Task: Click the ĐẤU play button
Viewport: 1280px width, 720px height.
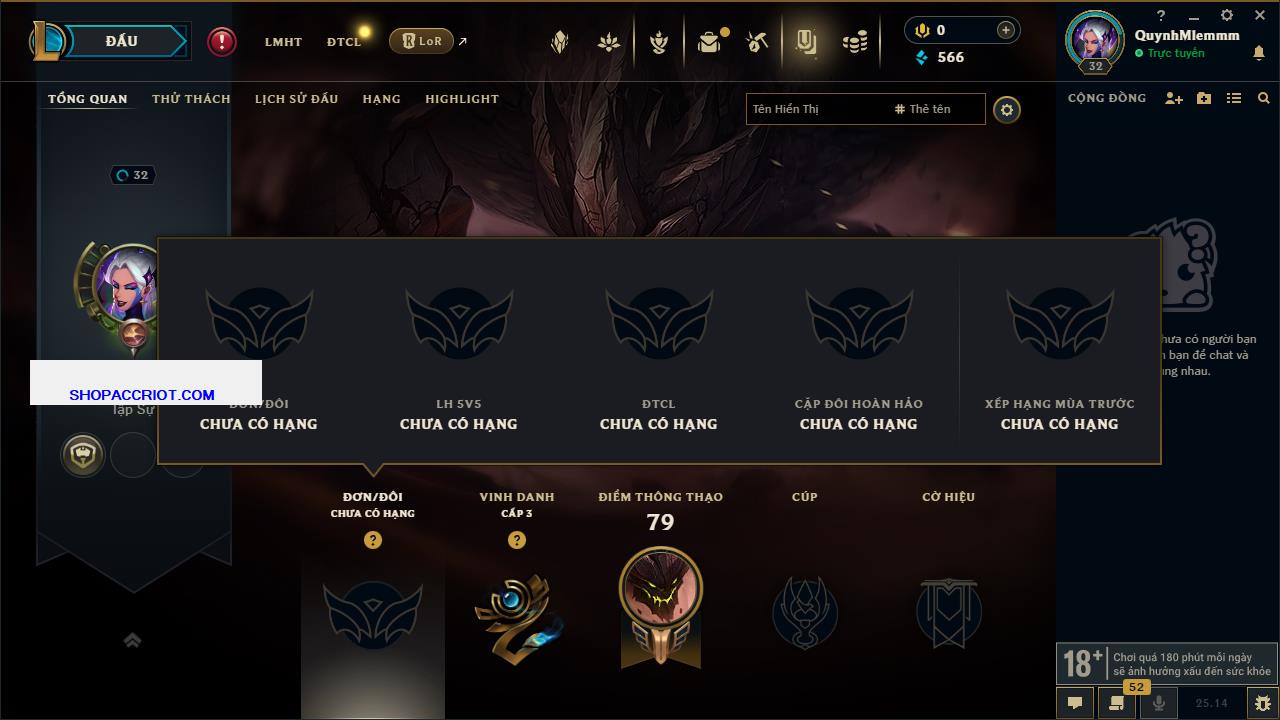Action: coord(120,41)
